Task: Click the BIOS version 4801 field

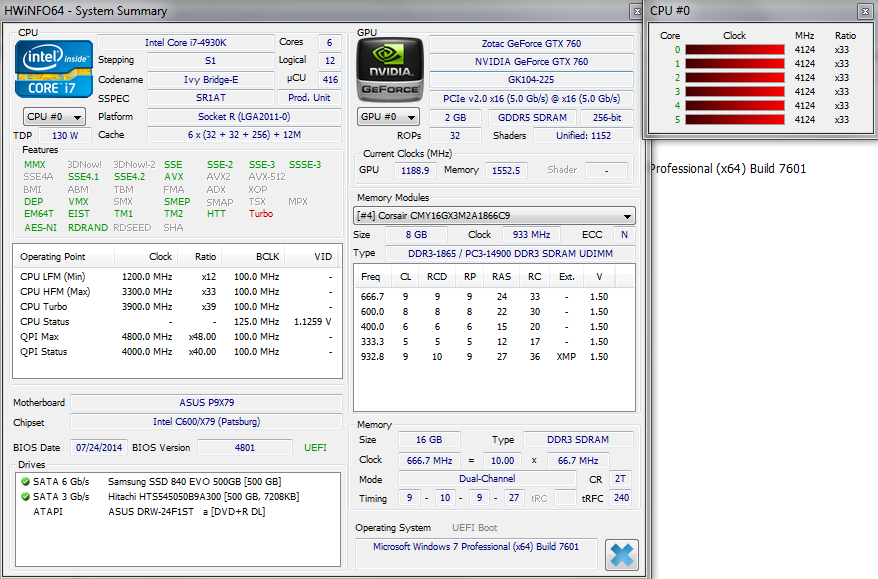Action: pos(245,447)
